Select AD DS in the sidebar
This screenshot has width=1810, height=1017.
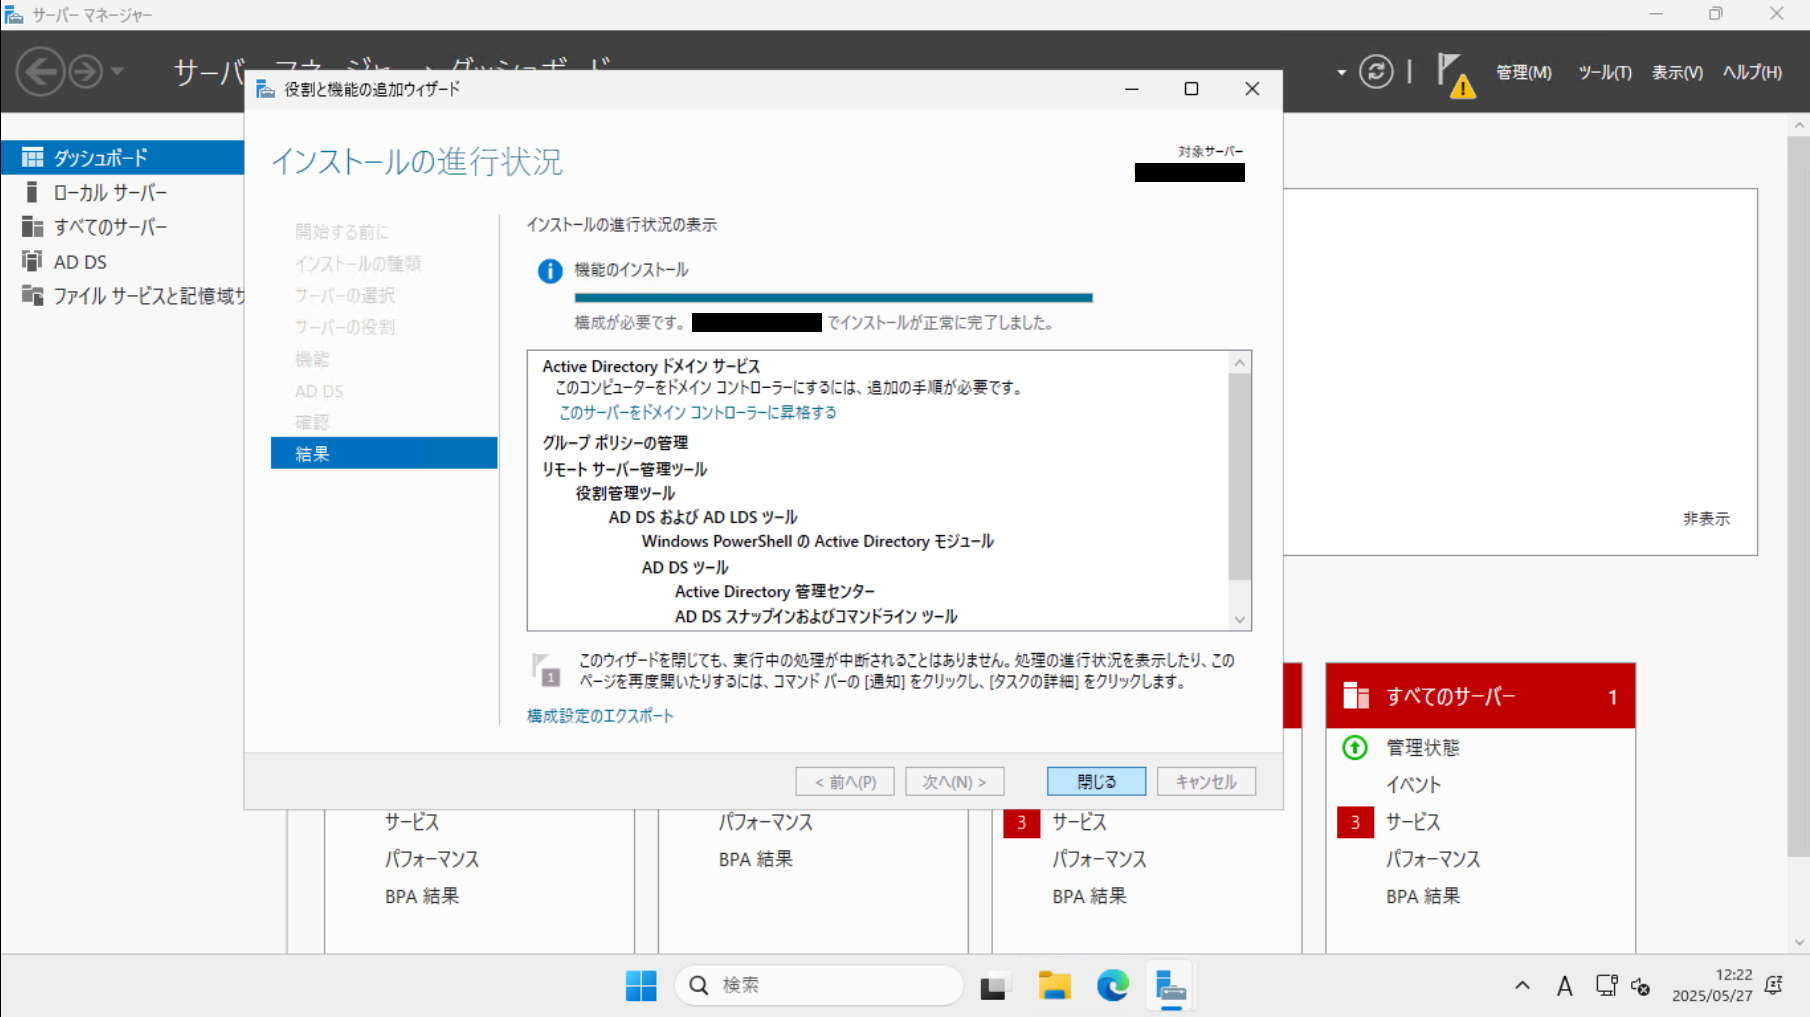[122, 262]
